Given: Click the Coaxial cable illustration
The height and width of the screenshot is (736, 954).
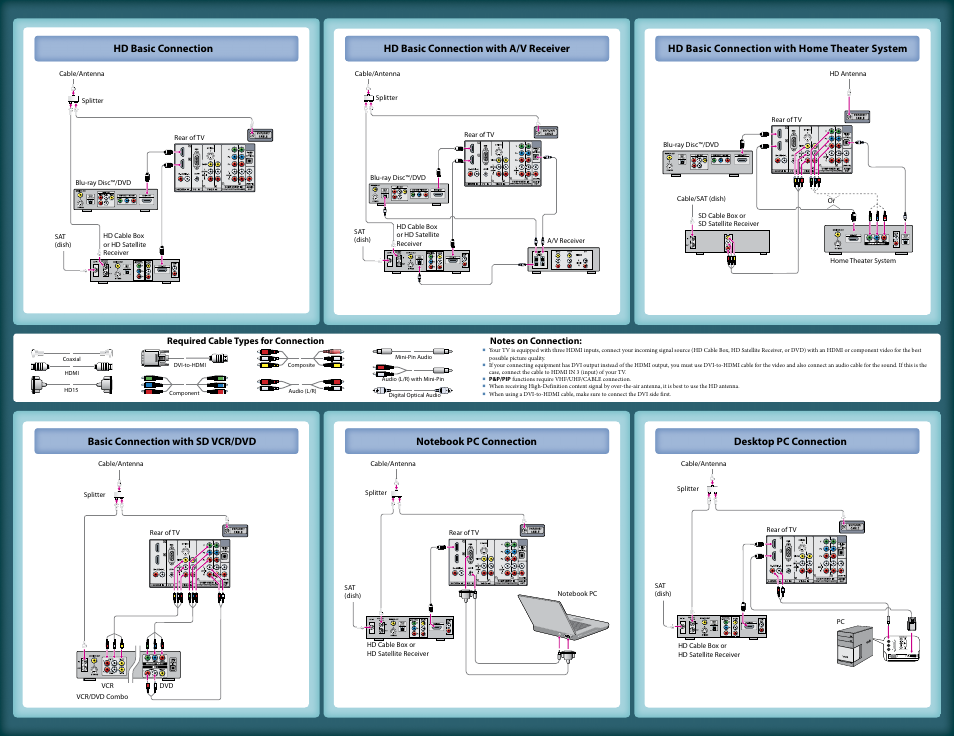Looking at the screenshot, I should tap(72, 352).
